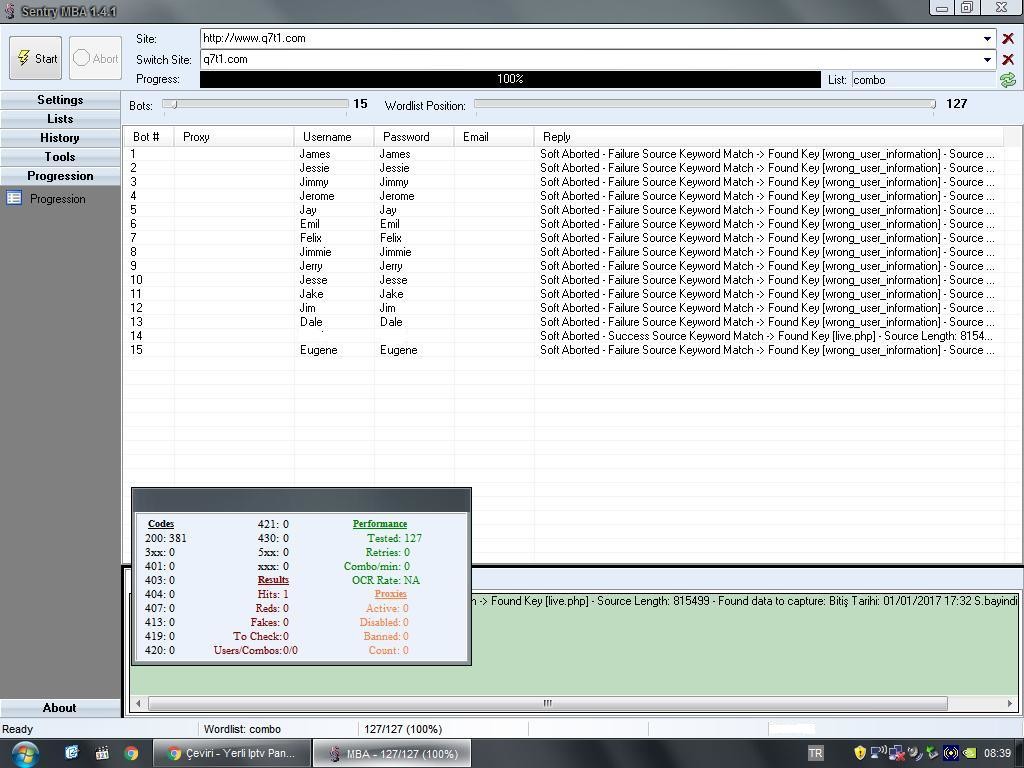This screenshot has height=768, width=1024.
Task: Clear the Switch Site field red X
Action: coord(1007,60)
